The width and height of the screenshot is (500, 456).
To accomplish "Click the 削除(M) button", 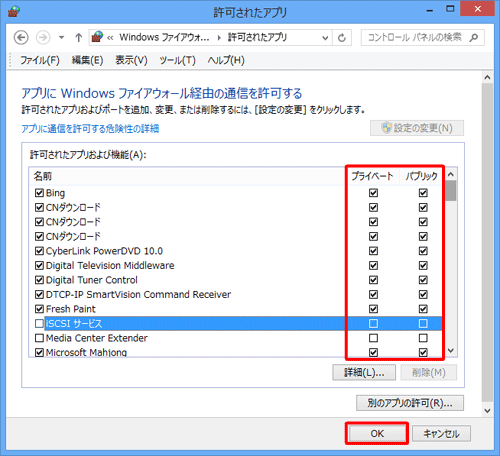I will [x=429, y=372].
